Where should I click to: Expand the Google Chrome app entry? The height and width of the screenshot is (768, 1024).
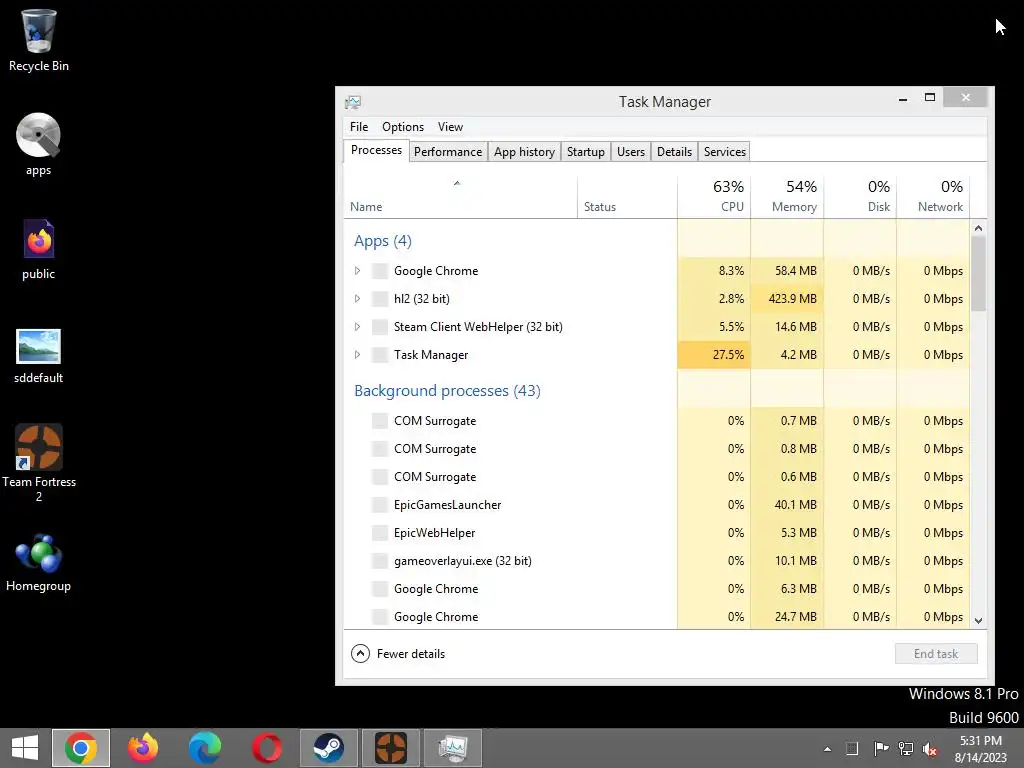357,270
